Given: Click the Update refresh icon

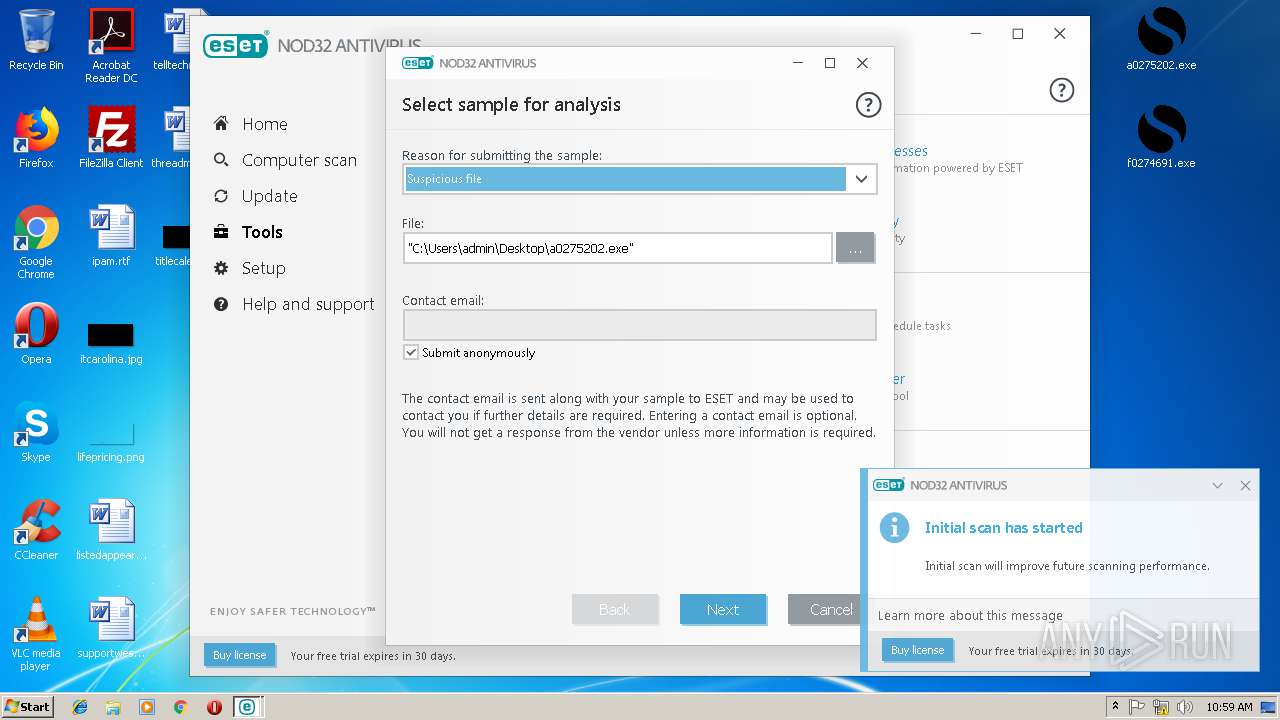Looking at the screenshot, I should click(221, 196).
